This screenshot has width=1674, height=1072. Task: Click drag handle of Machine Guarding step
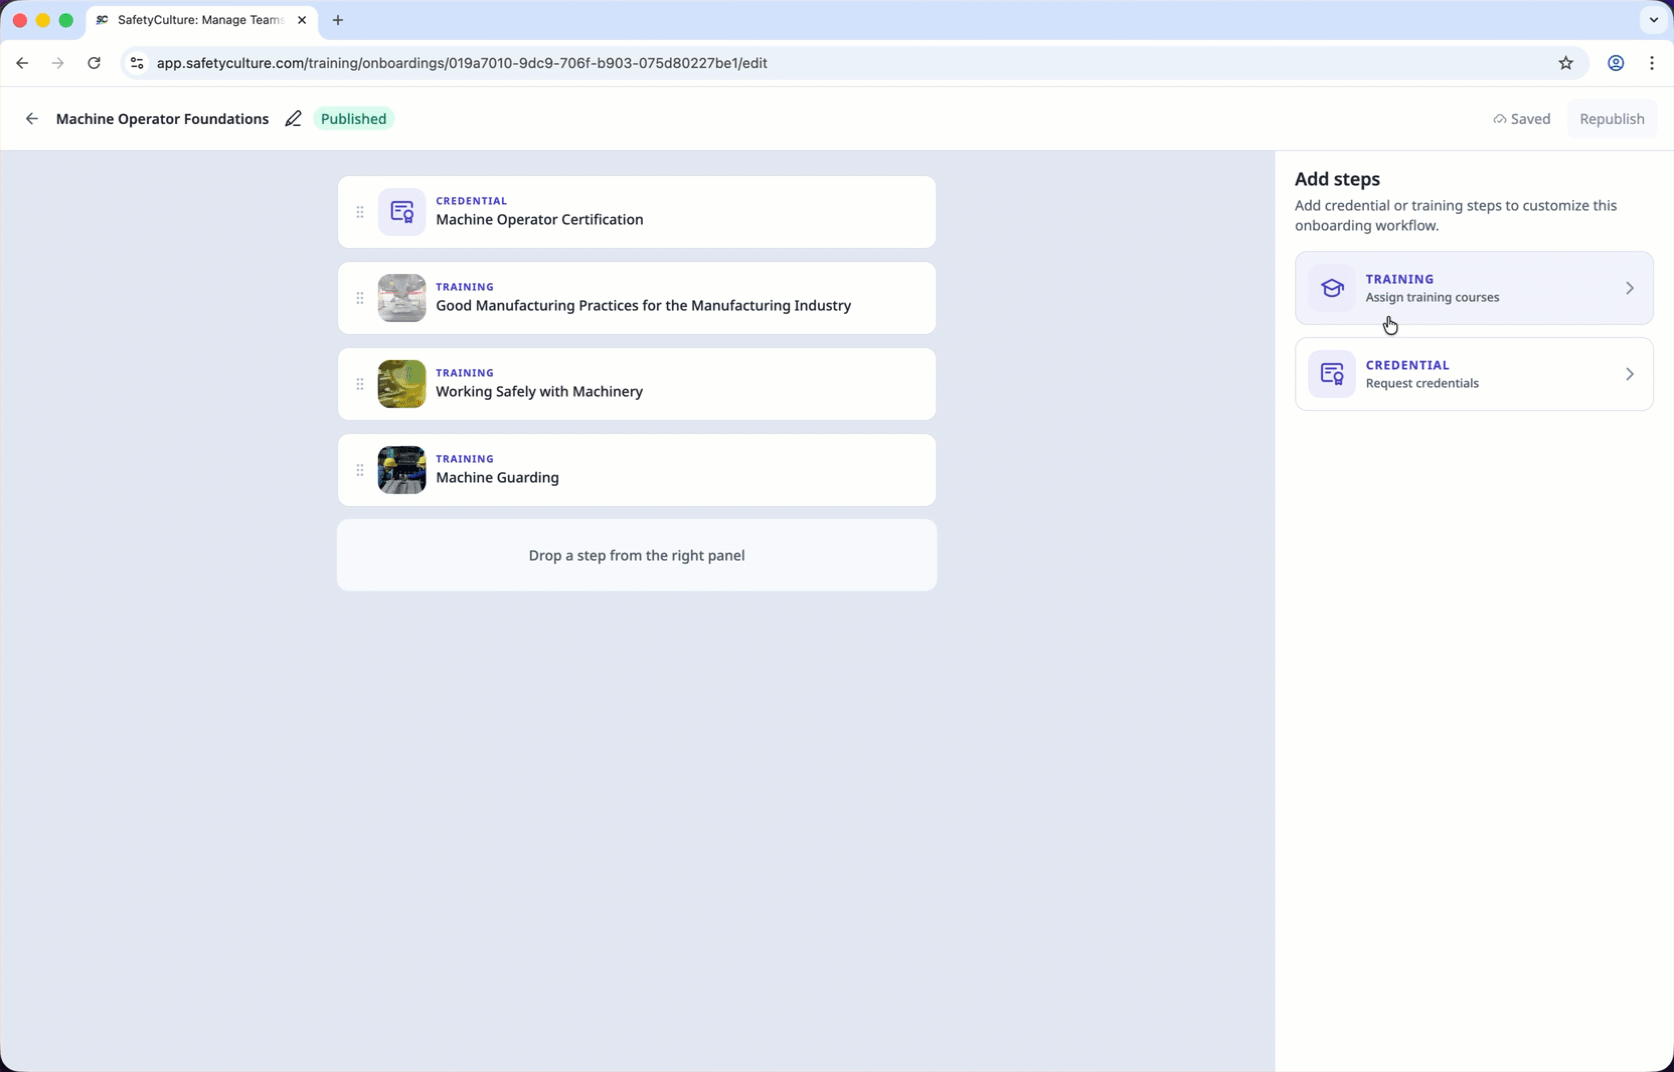(360, 470)
